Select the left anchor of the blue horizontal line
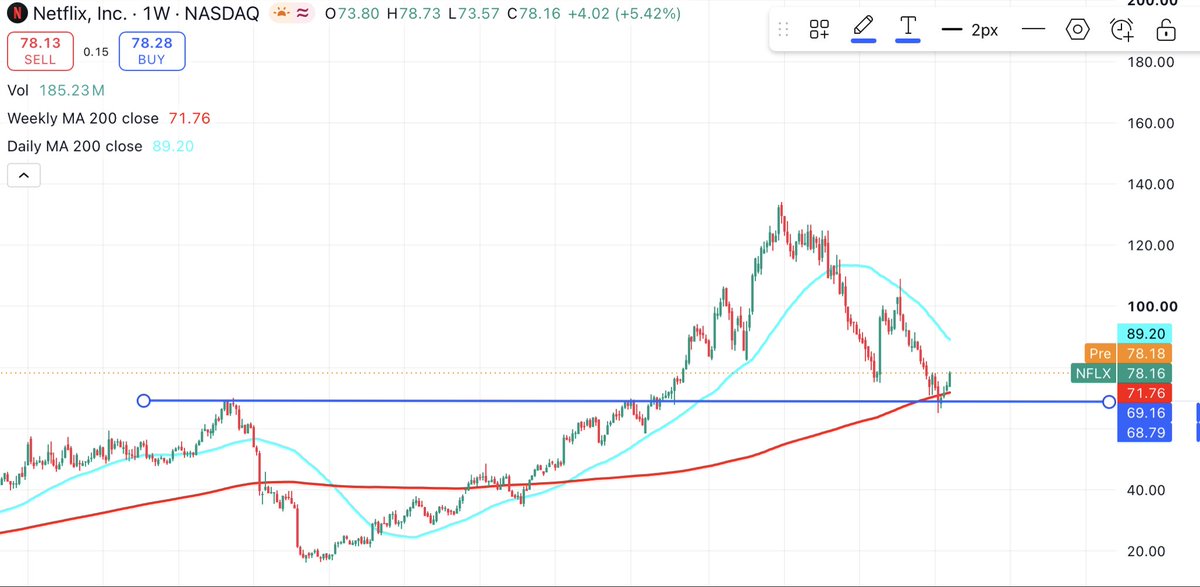Viewport: 1200px width, 587px height. [143, 400]
